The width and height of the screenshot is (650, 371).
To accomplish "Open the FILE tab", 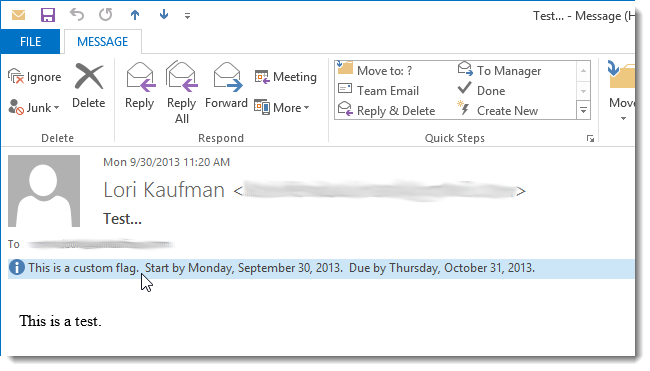I will [x=30, y=41].
